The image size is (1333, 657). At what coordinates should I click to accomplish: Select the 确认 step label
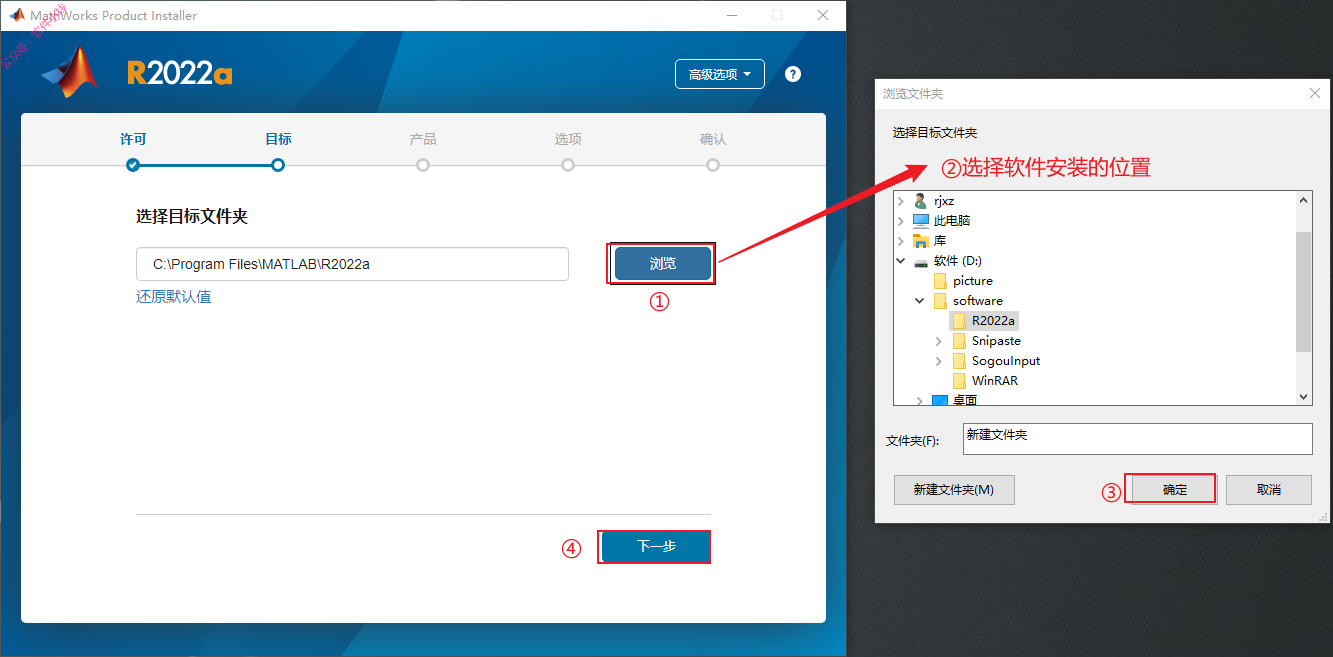(713, 139)
